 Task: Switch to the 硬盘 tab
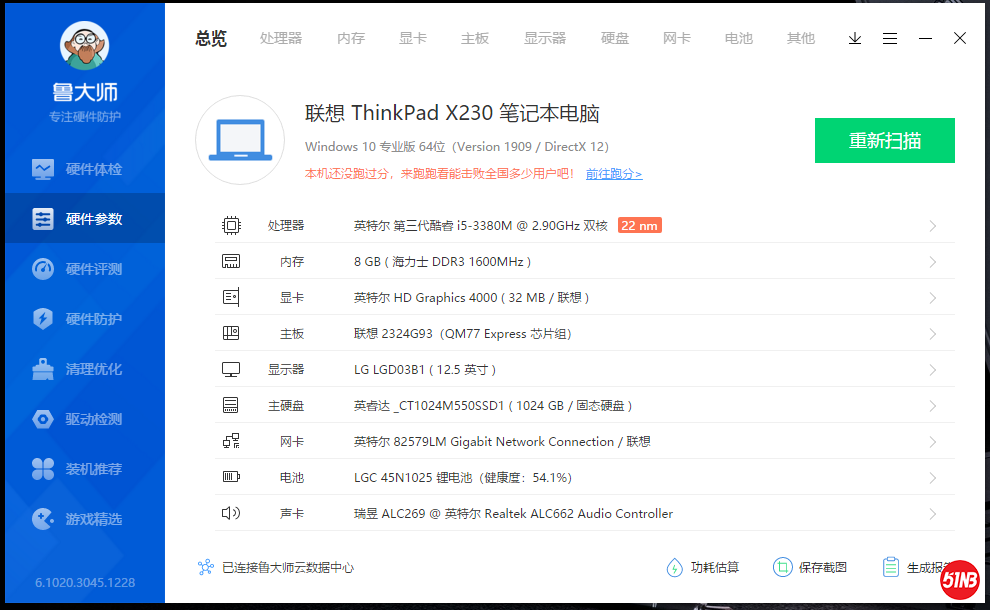tap(615, 39)
